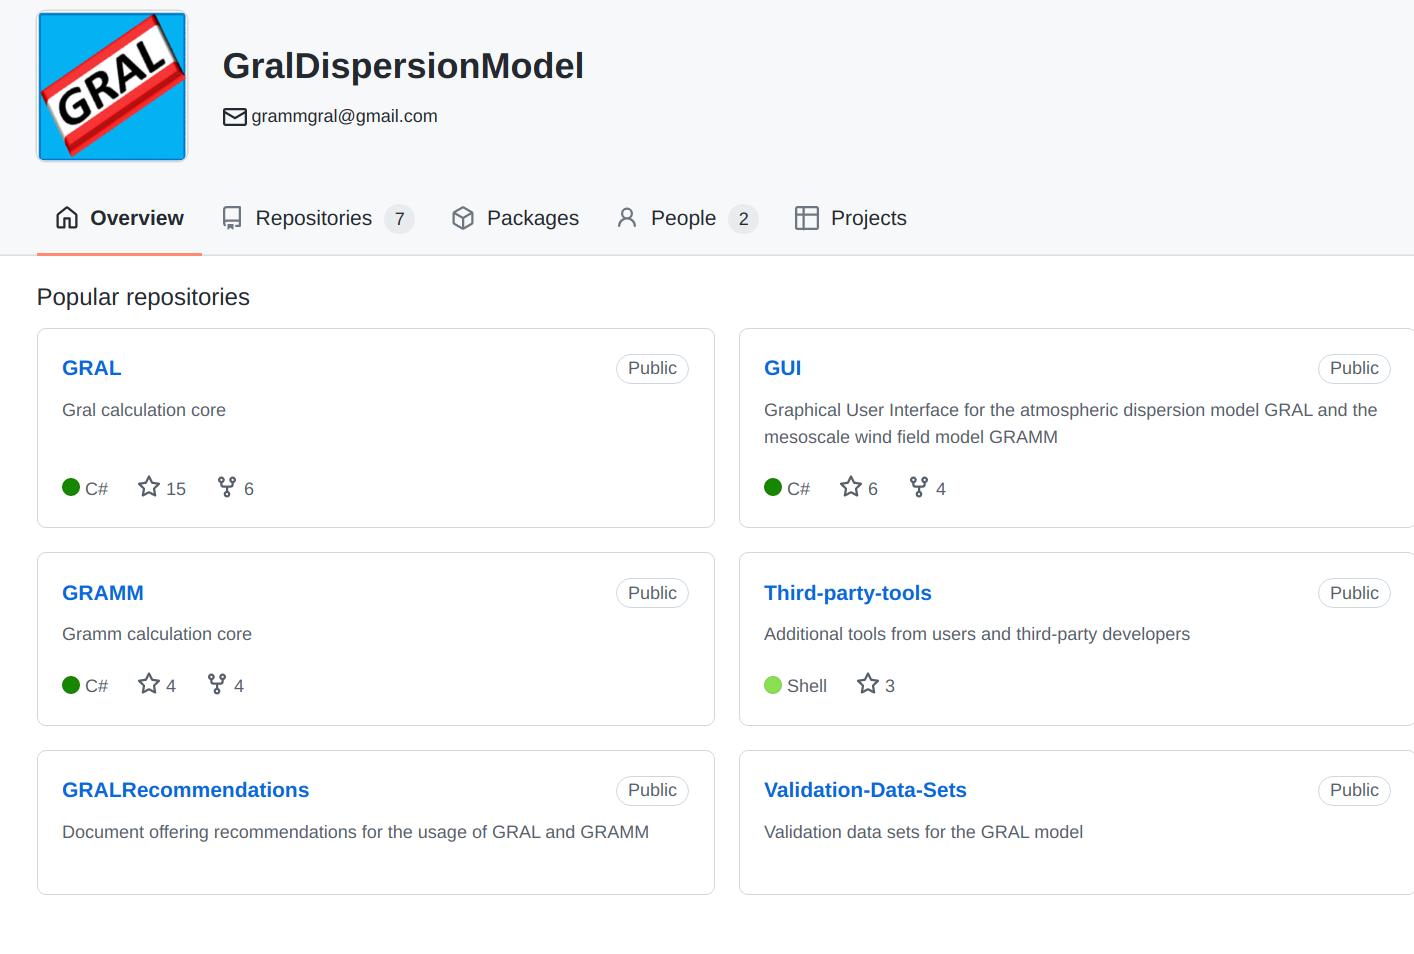Click the Public badge on Third-party-tools card

[1354, 593]
